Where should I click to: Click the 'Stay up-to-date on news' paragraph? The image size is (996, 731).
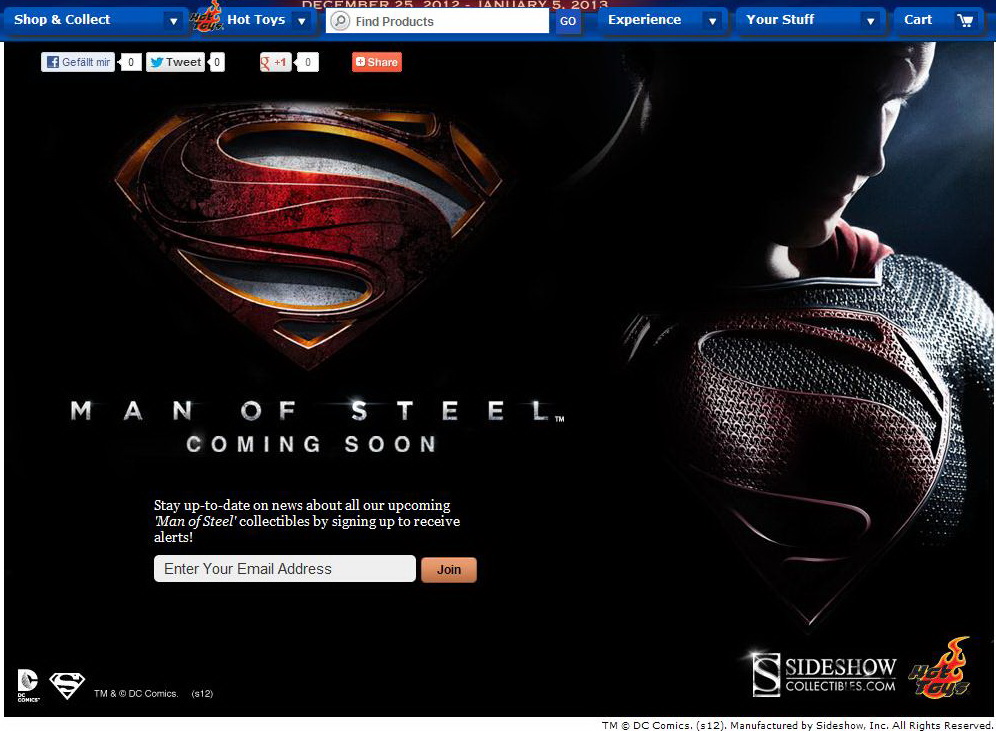pos(307,521)
